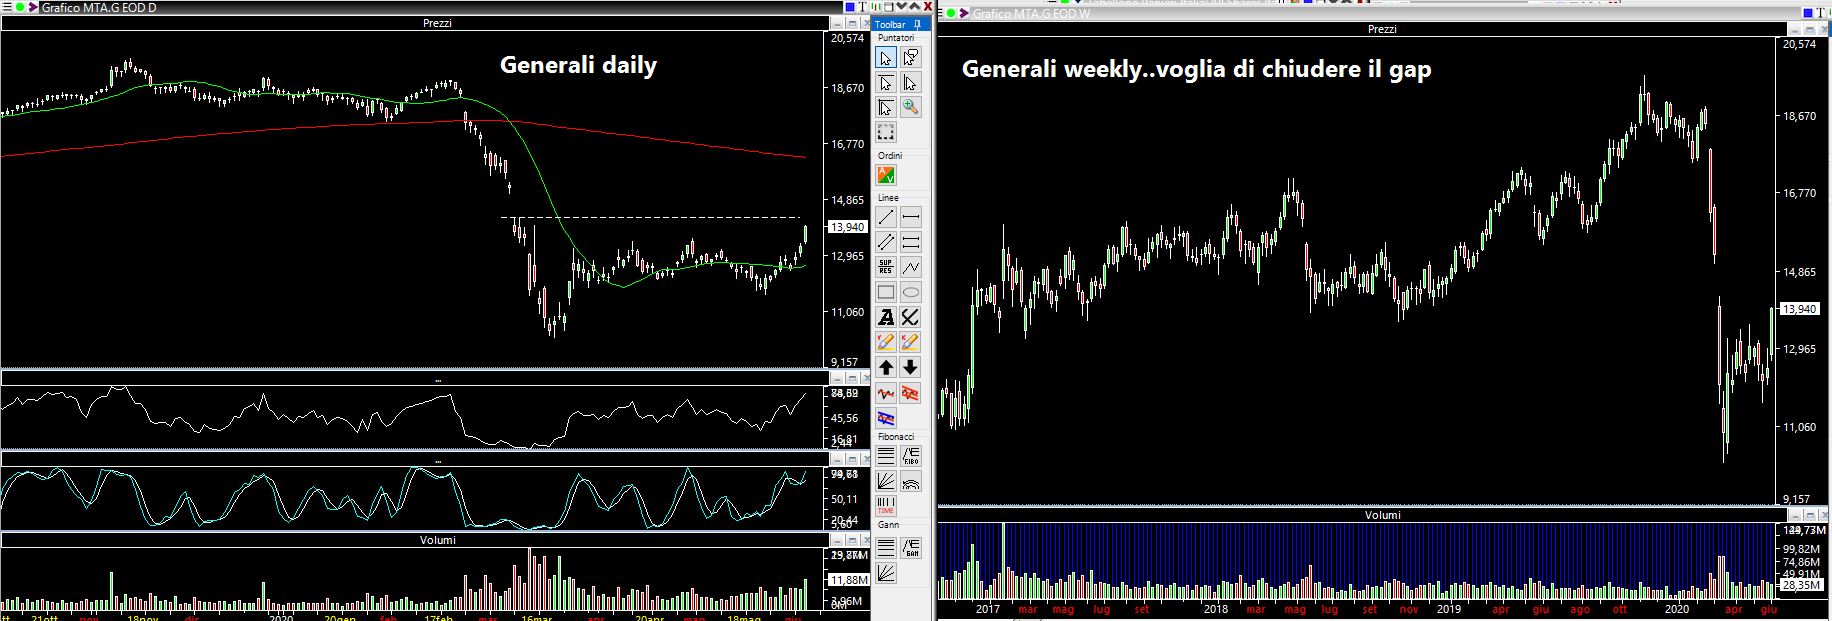Insert a down arrow marker
The width and height of the screenshot is (1832, 621).
coord(911,367)
